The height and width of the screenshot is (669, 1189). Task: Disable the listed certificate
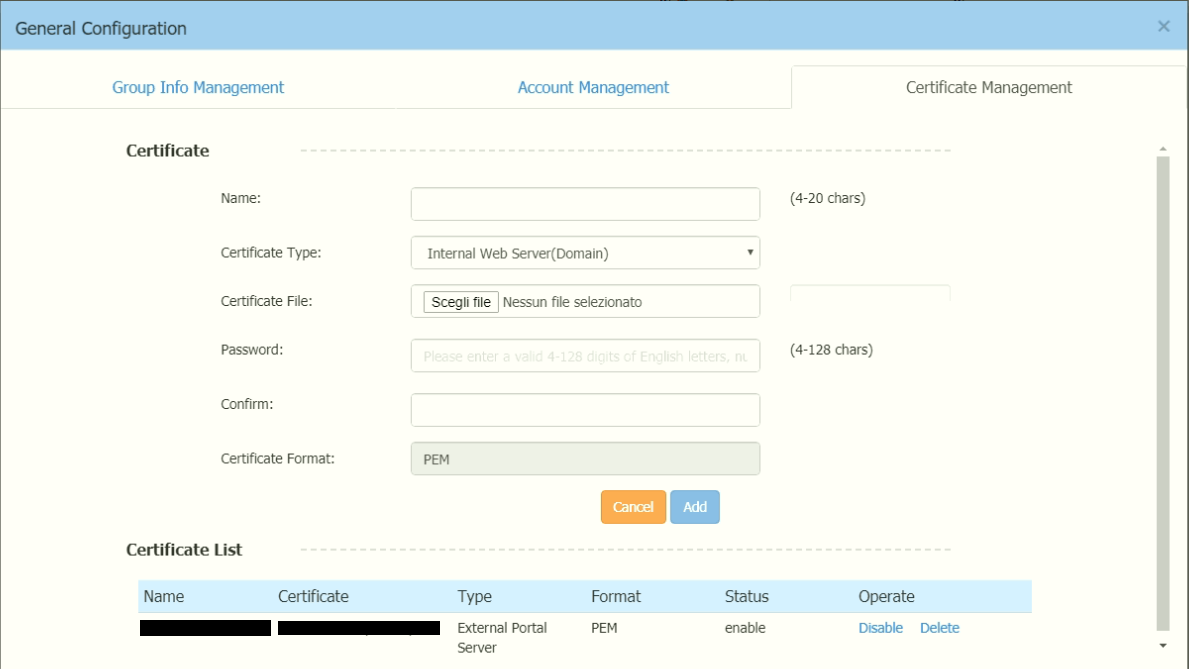point(880,628)
